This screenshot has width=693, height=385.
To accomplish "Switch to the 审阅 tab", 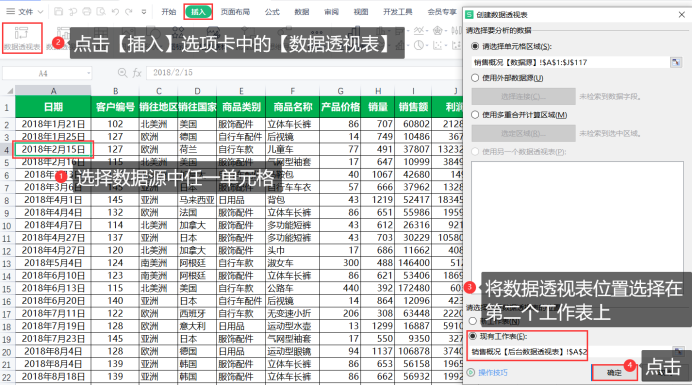I will click(331, 12).
